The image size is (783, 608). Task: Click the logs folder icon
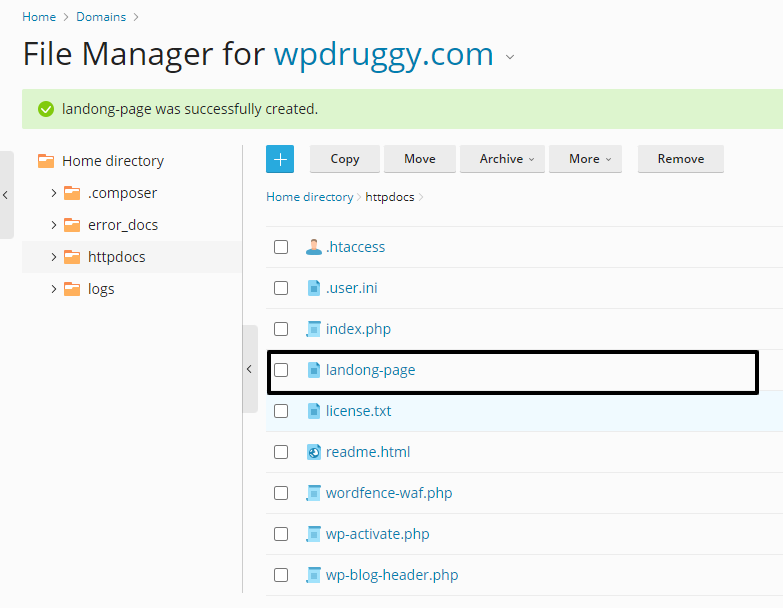72,289
